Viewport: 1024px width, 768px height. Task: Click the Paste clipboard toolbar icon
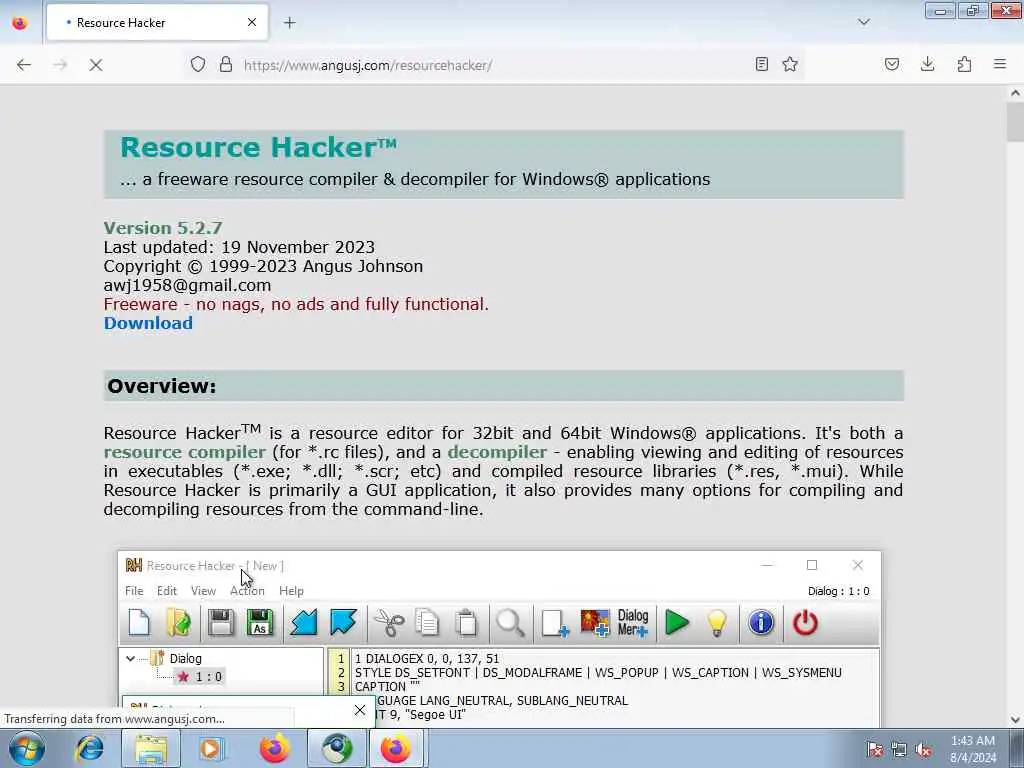(x=466, y=622)
